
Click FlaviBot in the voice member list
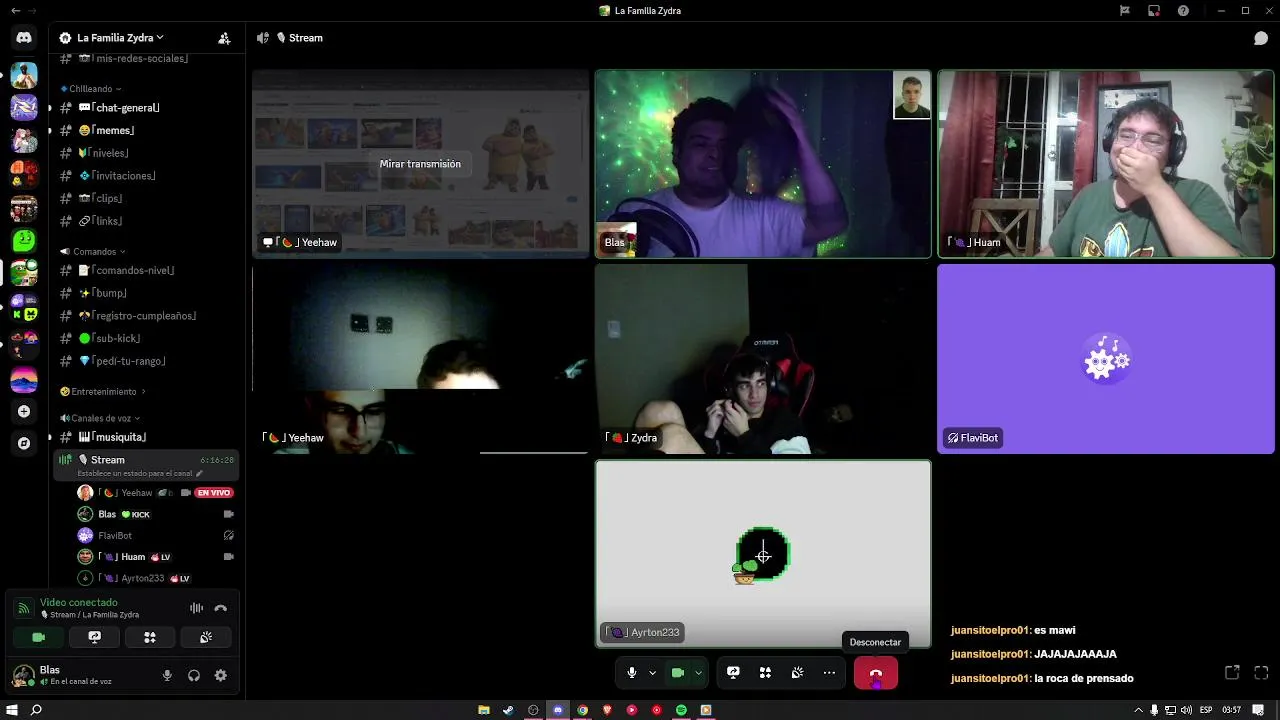click(155, 535)
